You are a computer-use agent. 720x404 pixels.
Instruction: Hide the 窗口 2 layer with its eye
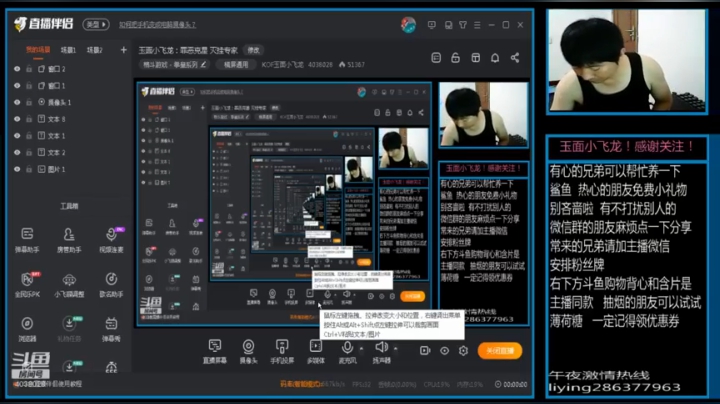[17, 69]
